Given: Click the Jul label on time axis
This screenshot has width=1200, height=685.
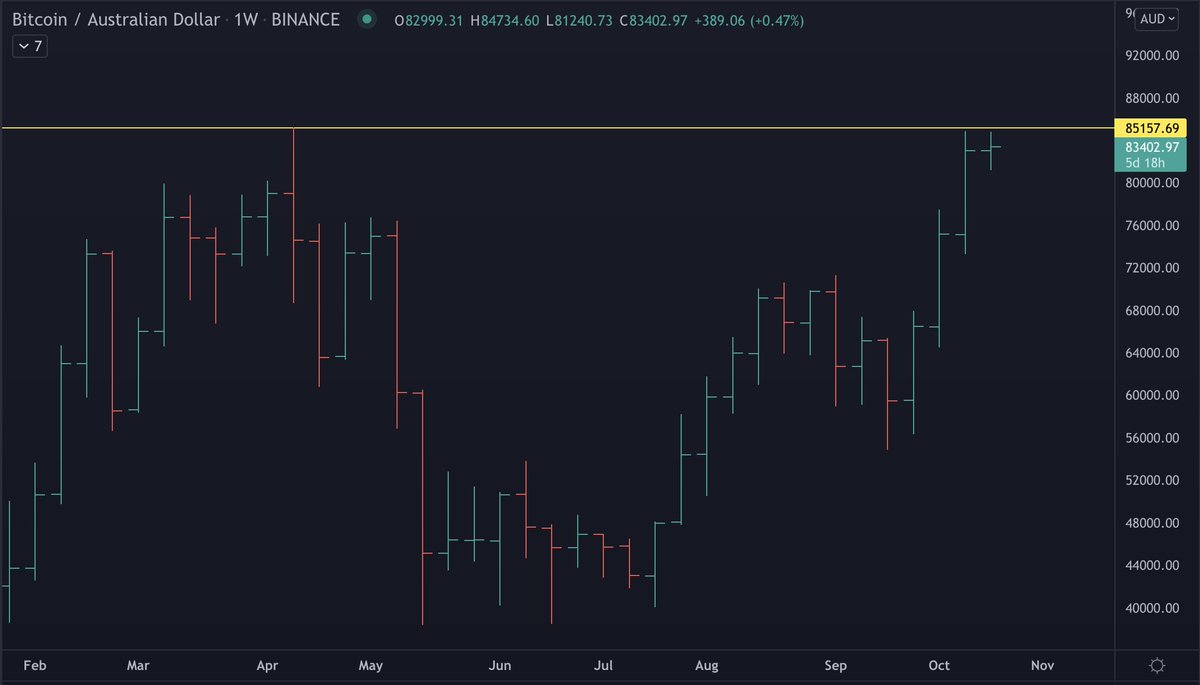Looking at the screenshot, I should [x=603, y=665].
